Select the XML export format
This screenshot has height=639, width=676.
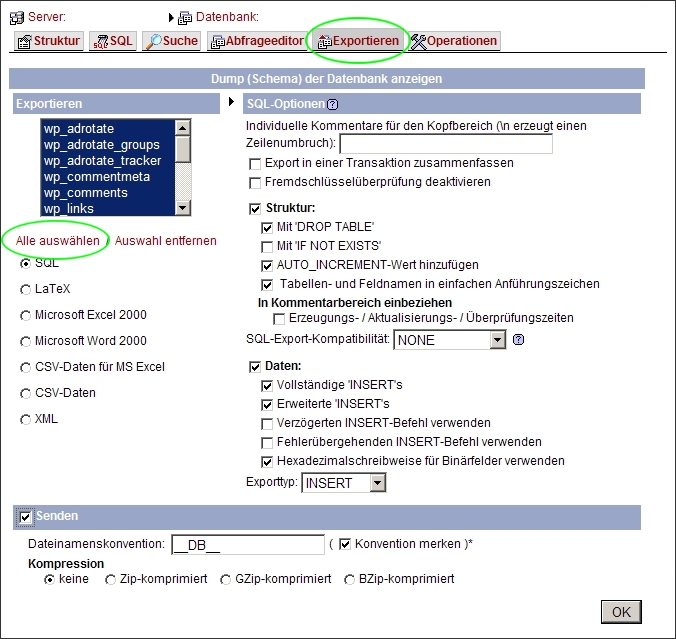[x=26, y=419]
